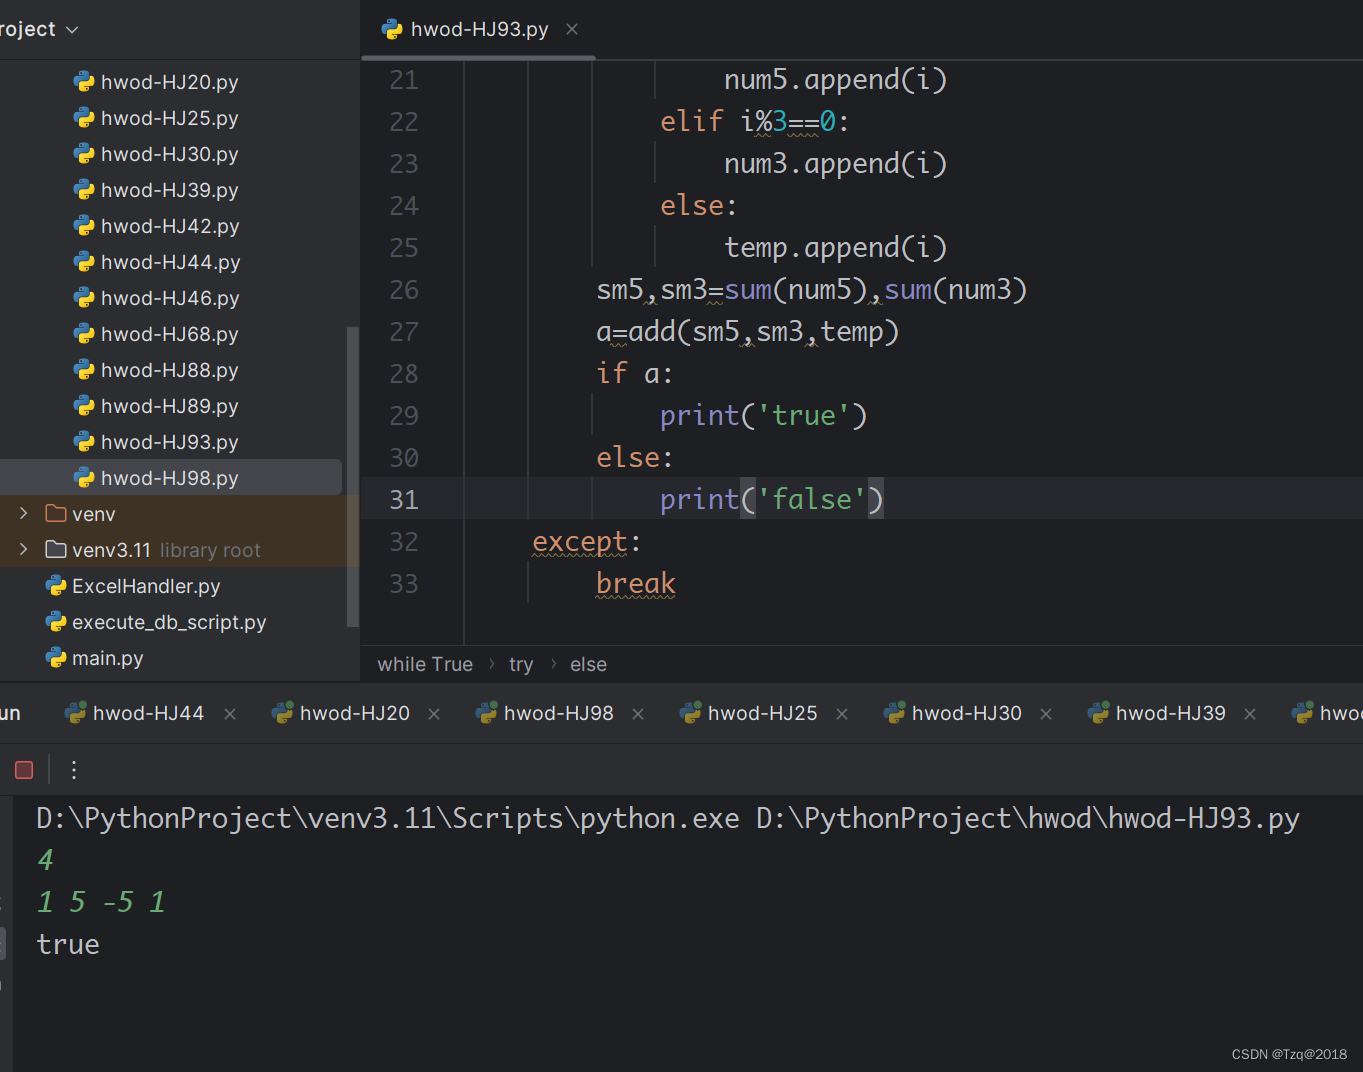Screen dimensions: 1363x1072
Task: Close the hwod-HJ20 run tab
Action: [434, 714]
